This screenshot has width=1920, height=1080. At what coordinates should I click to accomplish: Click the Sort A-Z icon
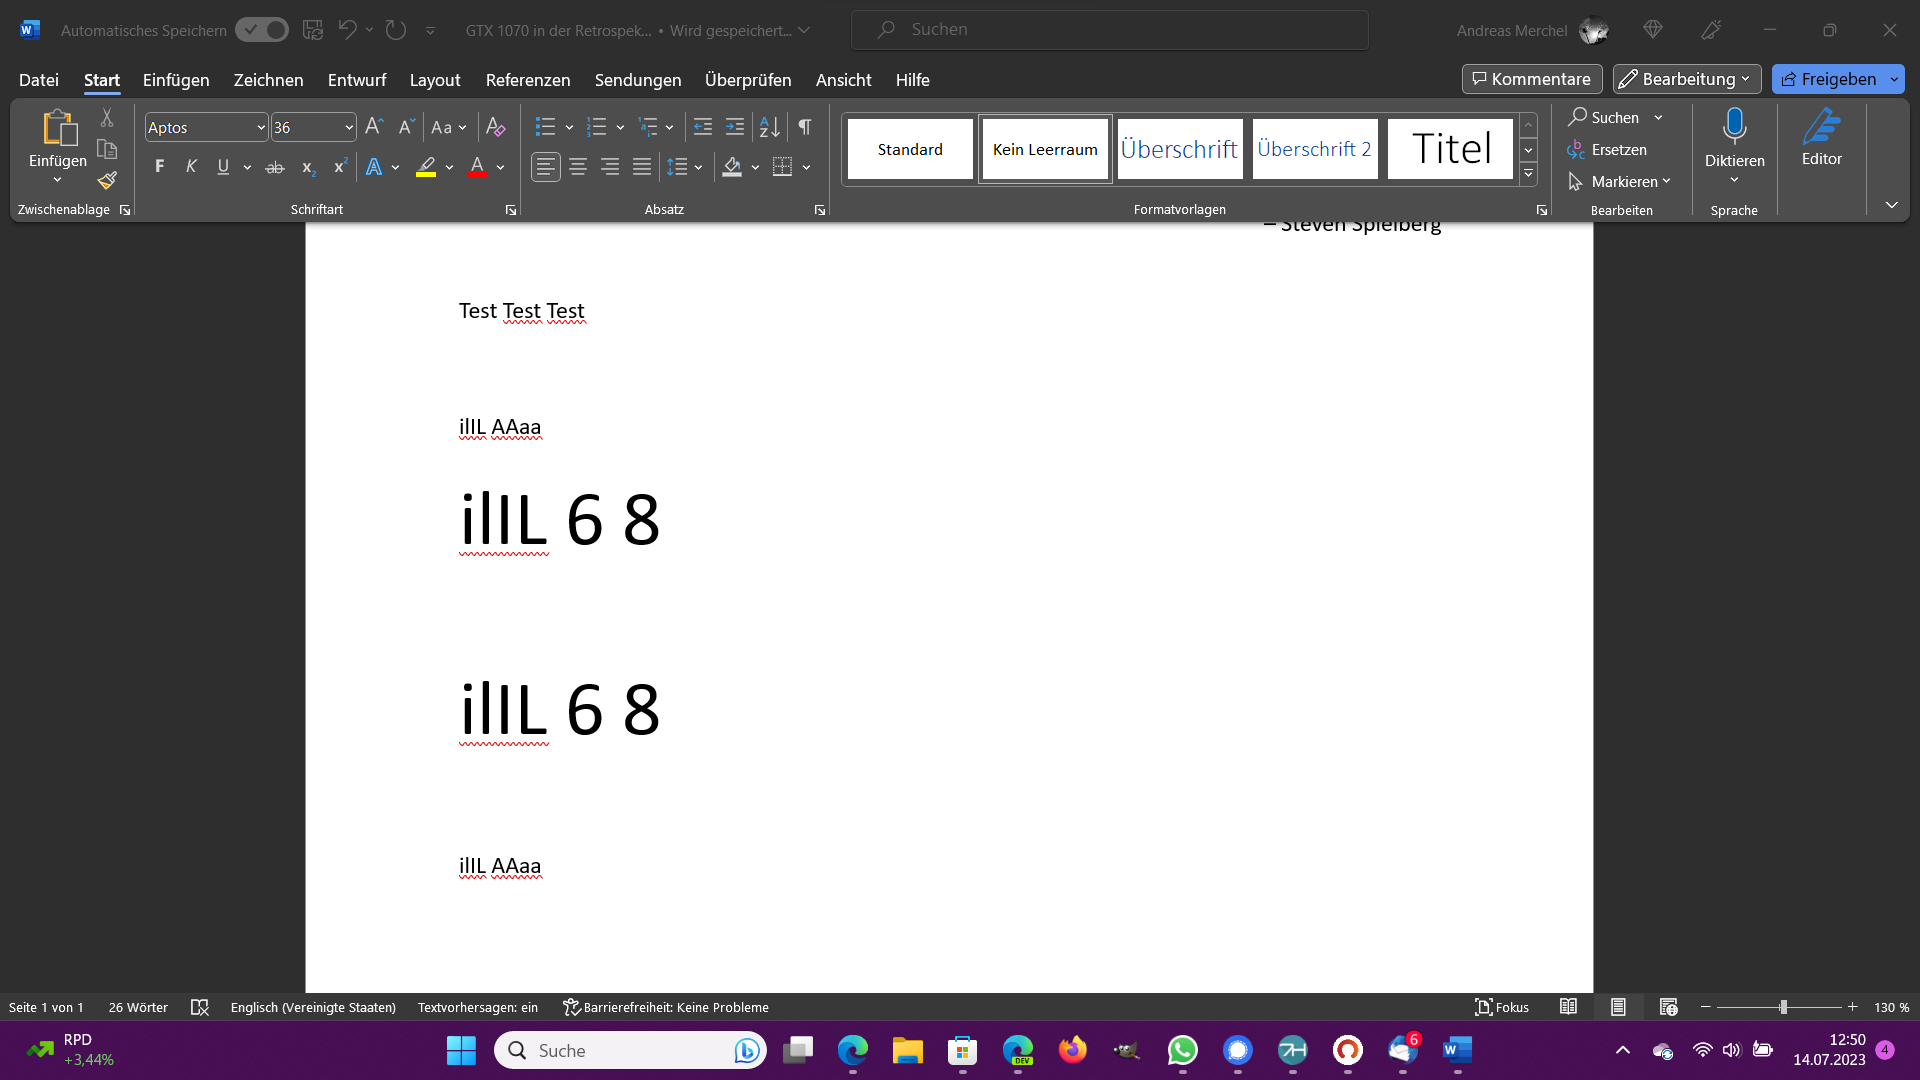pyautogui.click(x=769, y=127)
